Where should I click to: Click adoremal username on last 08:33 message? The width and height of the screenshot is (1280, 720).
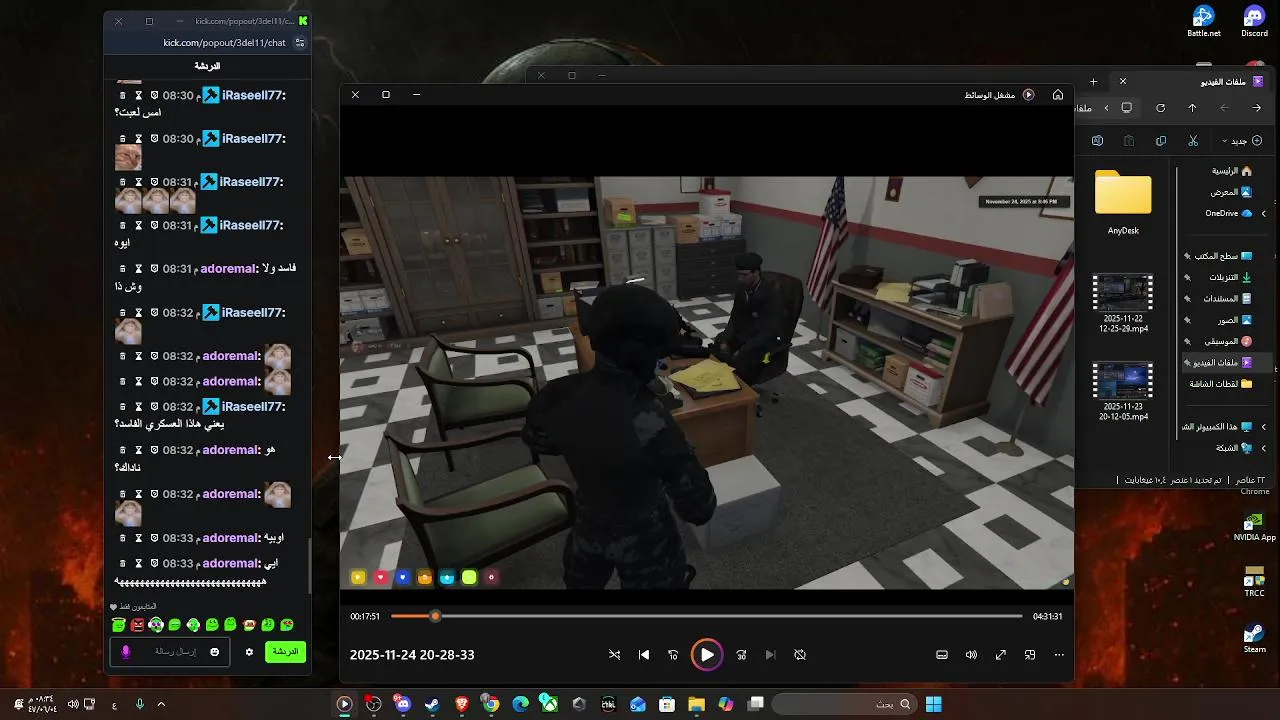tap(231, 563)
